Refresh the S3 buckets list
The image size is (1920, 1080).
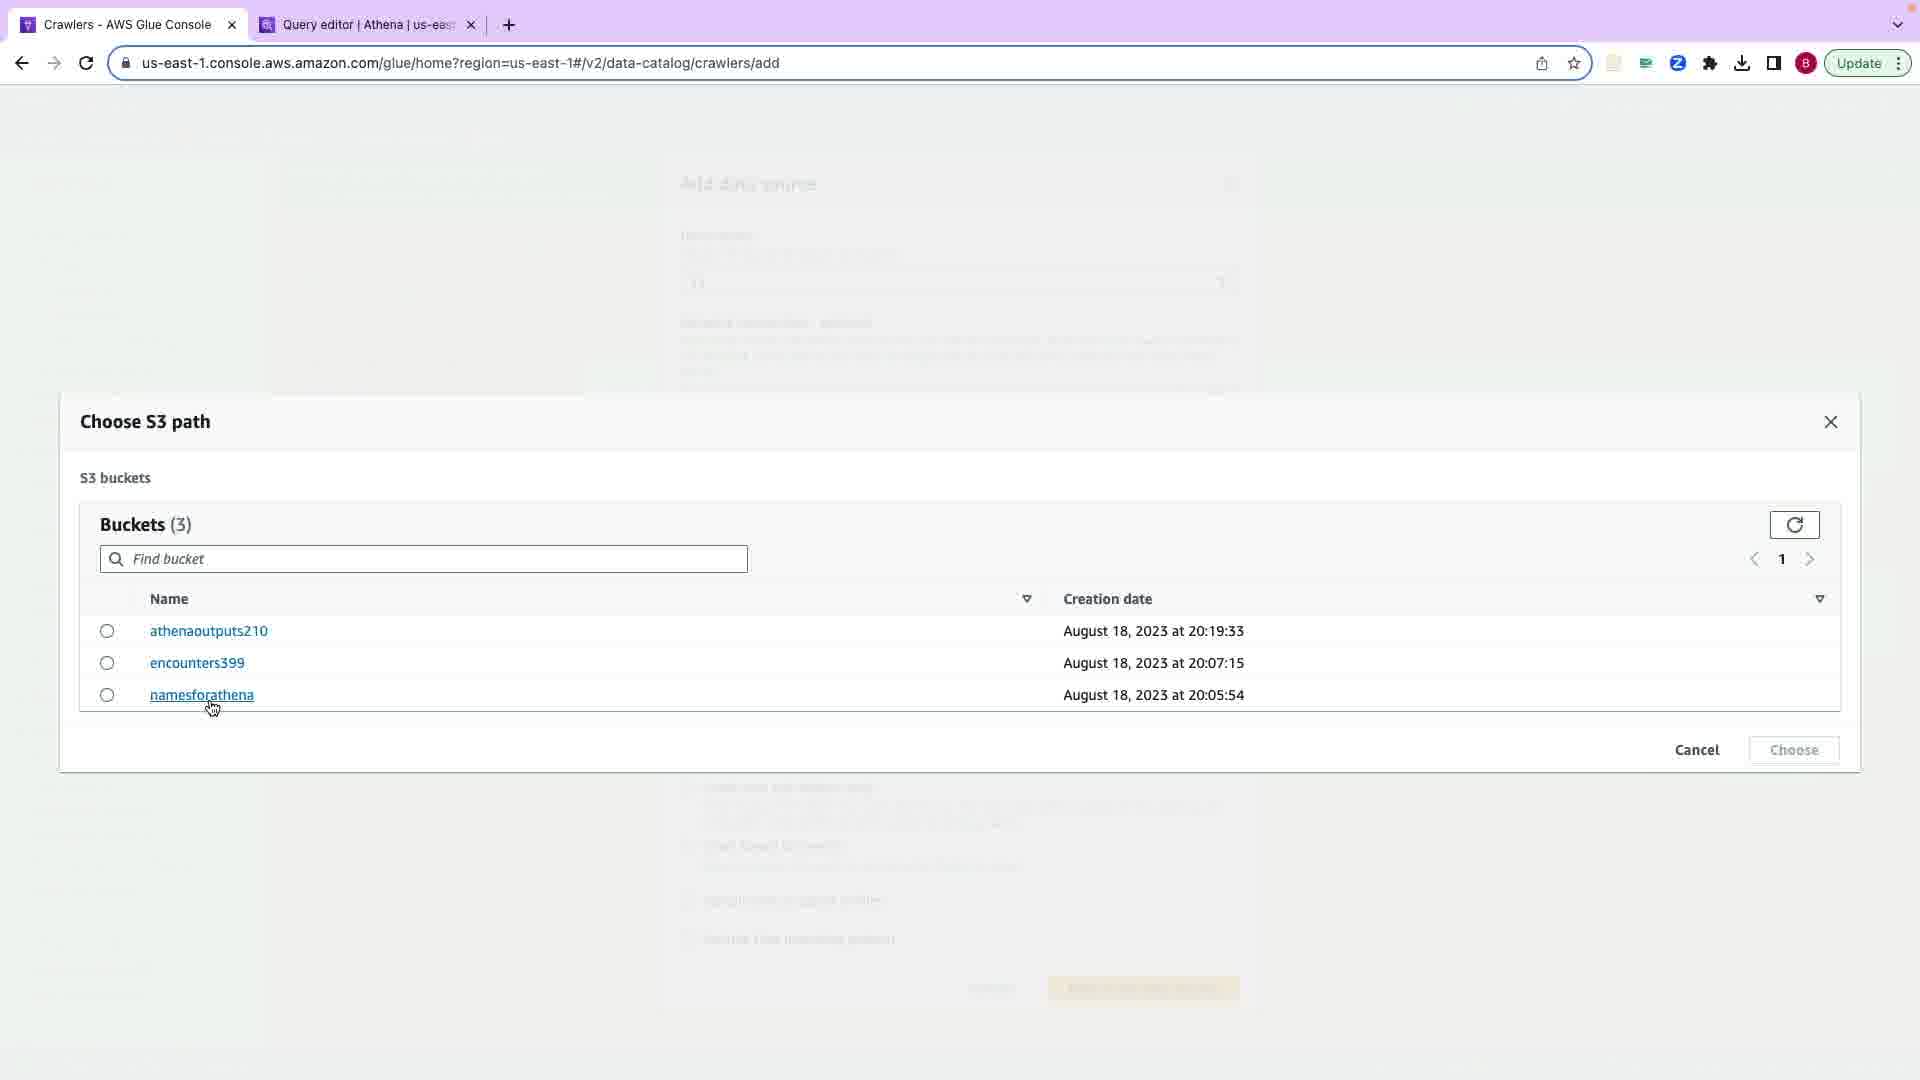[x=1794, y=525]
